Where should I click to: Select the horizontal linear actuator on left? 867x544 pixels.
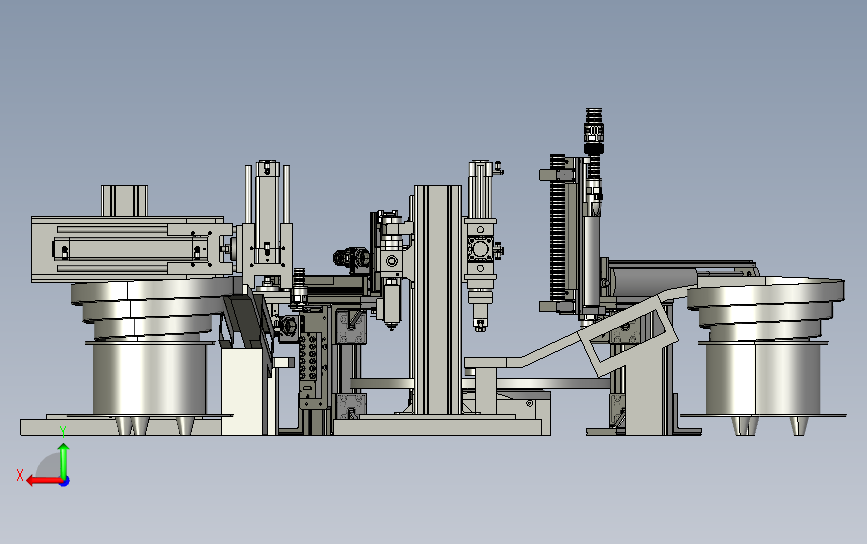pyautogui.click(x=132, y=249)
